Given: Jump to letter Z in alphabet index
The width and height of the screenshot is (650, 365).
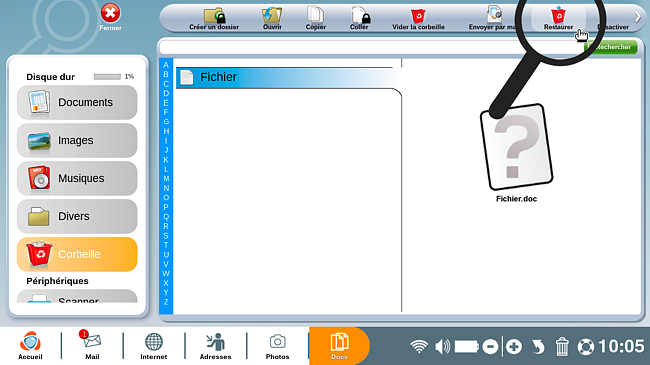Looking at the screenshot, I should [x=166, y=302].
